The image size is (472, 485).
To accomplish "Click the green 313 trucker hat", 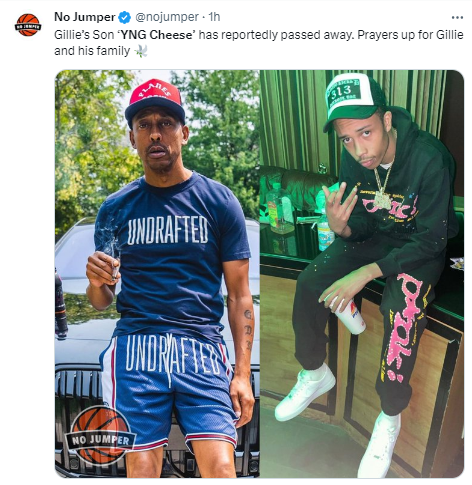I will coord(349,100).
